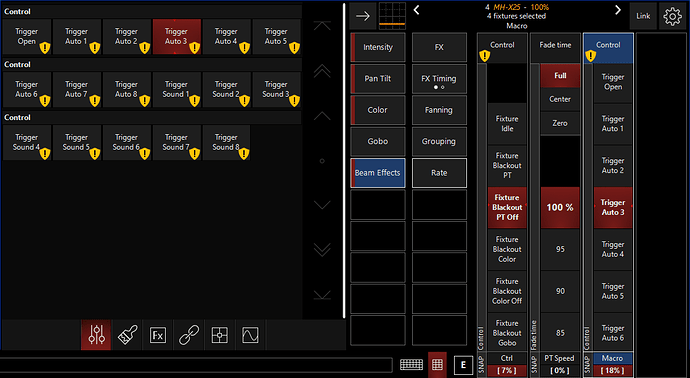Screen dimensions: 690x378
Task: Click the chain link icon in bottom toolbar
Action: coord(189,335)
